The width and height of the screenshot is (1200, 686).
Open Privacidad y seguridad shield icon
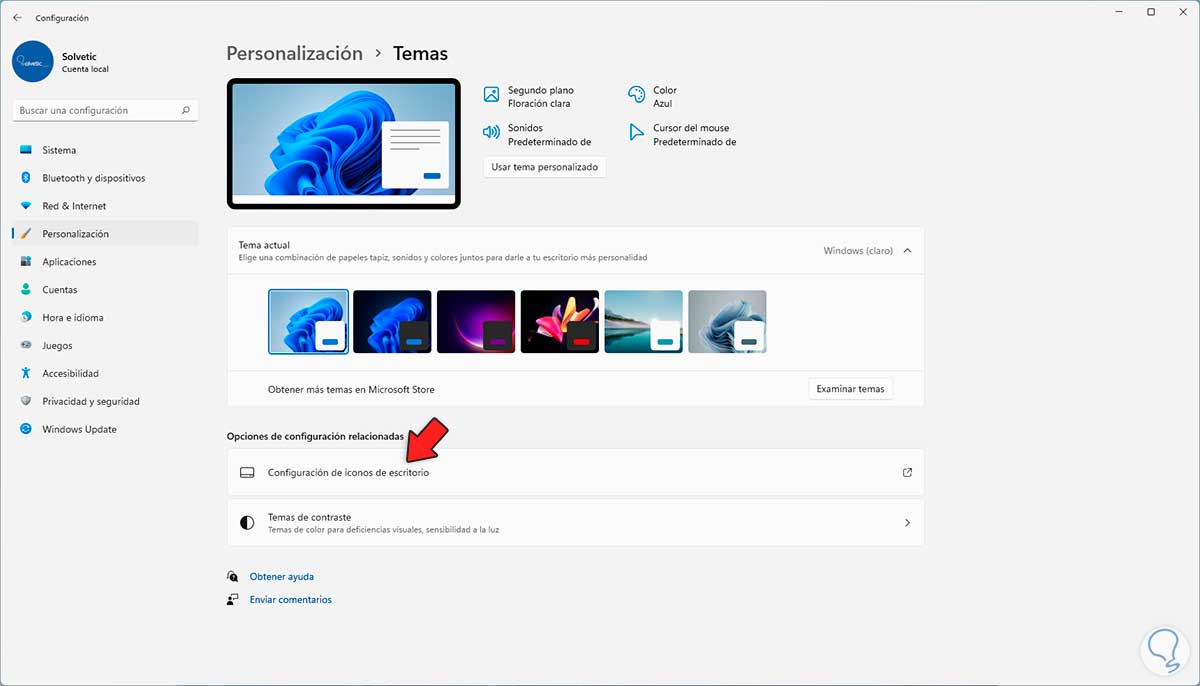click(26, 402)
